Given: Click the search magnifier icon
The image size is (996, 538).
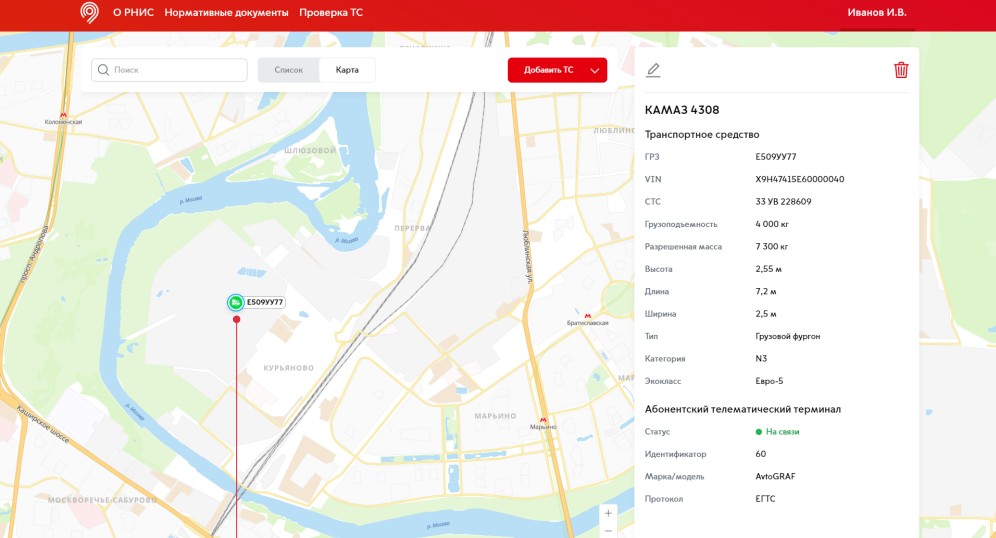Looking at the screenshot, I should point(104,70).
